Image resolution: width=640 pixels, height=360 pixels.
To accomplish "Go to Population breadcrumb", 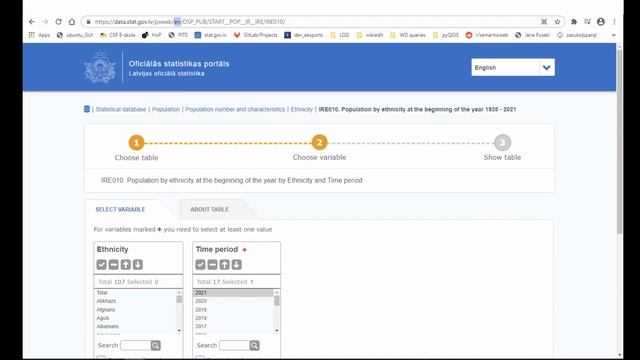I will (x=166, y=109).
